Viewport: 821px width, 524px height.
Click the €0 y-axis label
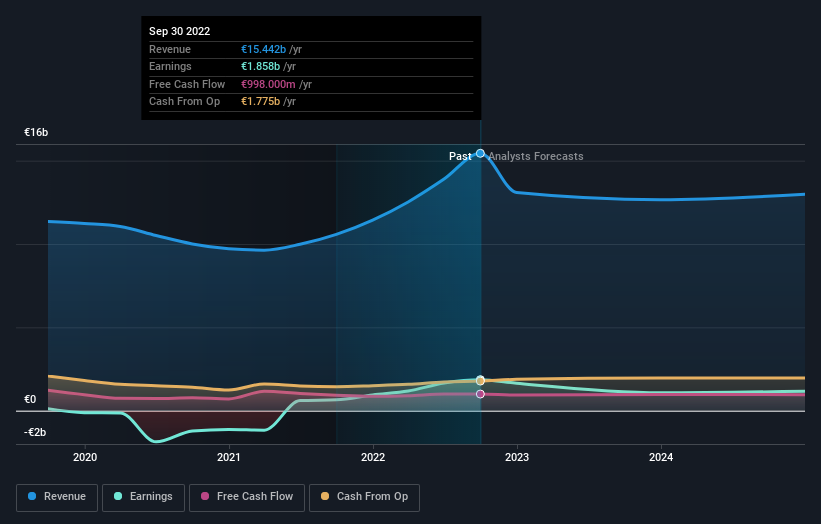[x=30, y=399]
